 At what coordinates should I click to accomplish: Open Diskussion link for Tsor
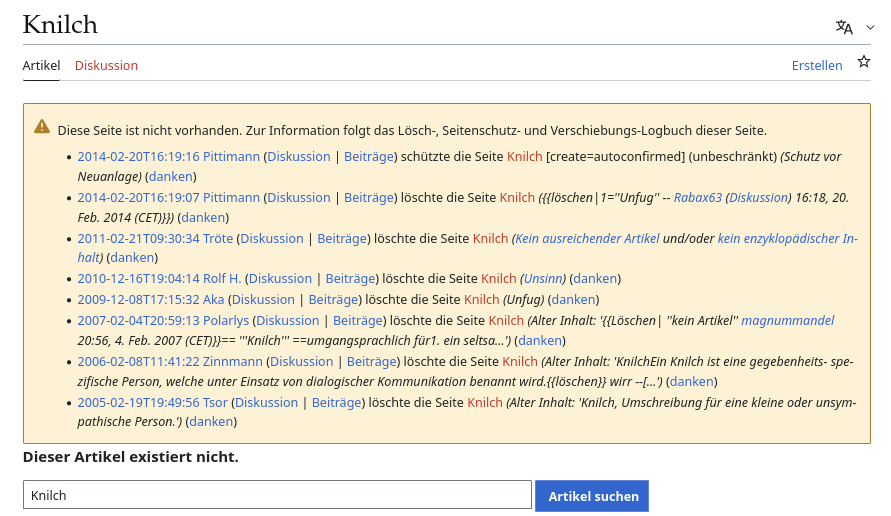click(267, 402)
